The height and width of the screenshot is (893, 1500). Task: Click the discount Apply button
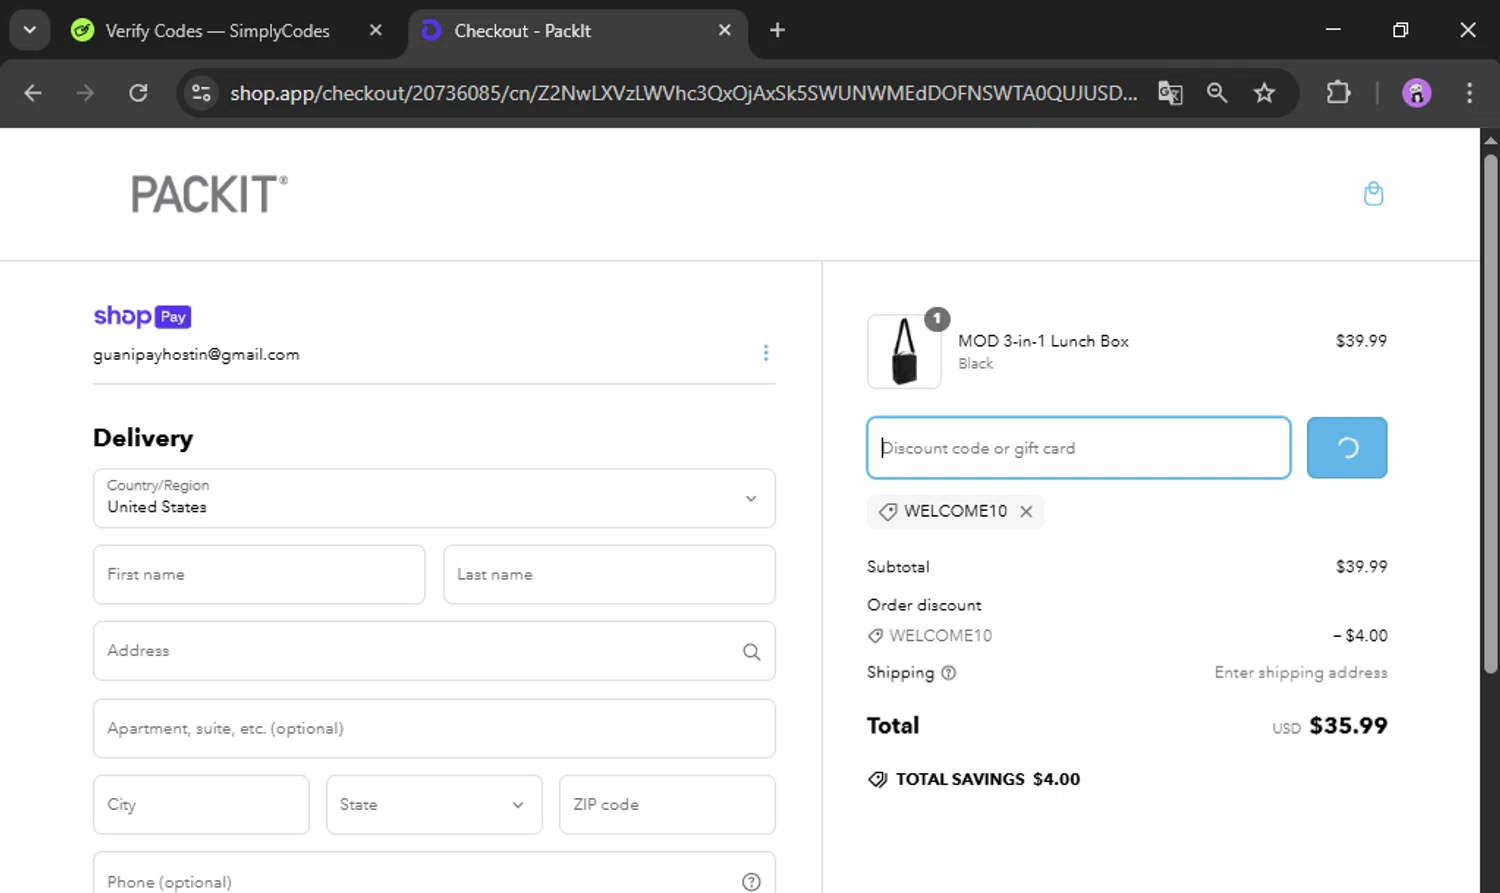point(1347,448)
